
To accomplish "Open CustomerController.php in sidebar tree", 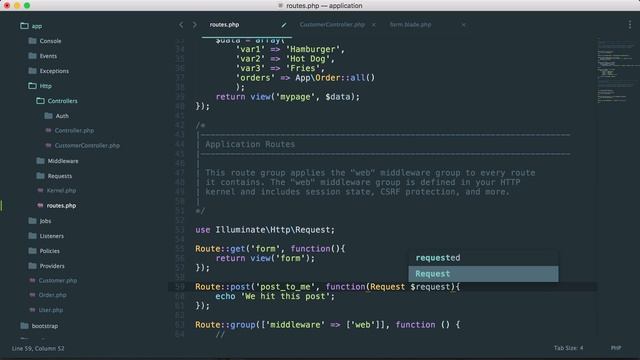I will [x=87, y=146].
